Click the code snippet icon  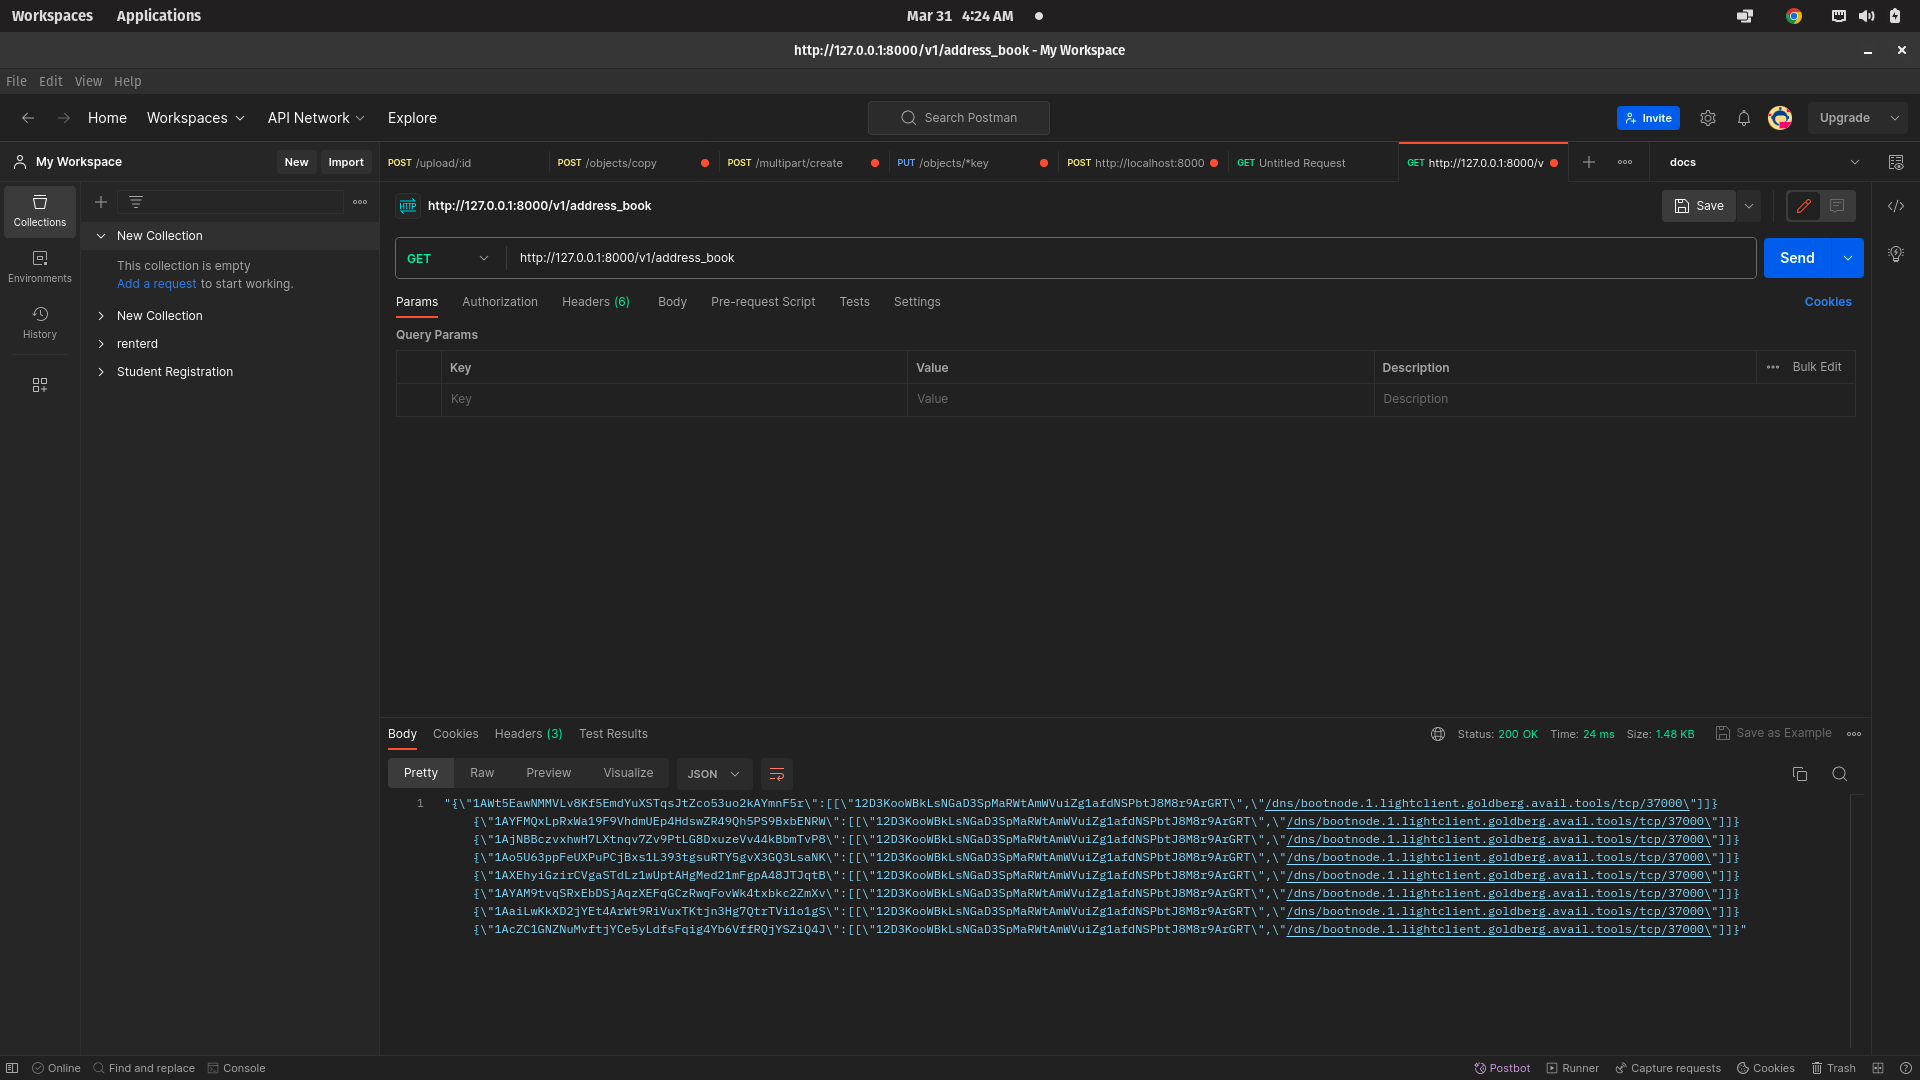[1895, 206]
